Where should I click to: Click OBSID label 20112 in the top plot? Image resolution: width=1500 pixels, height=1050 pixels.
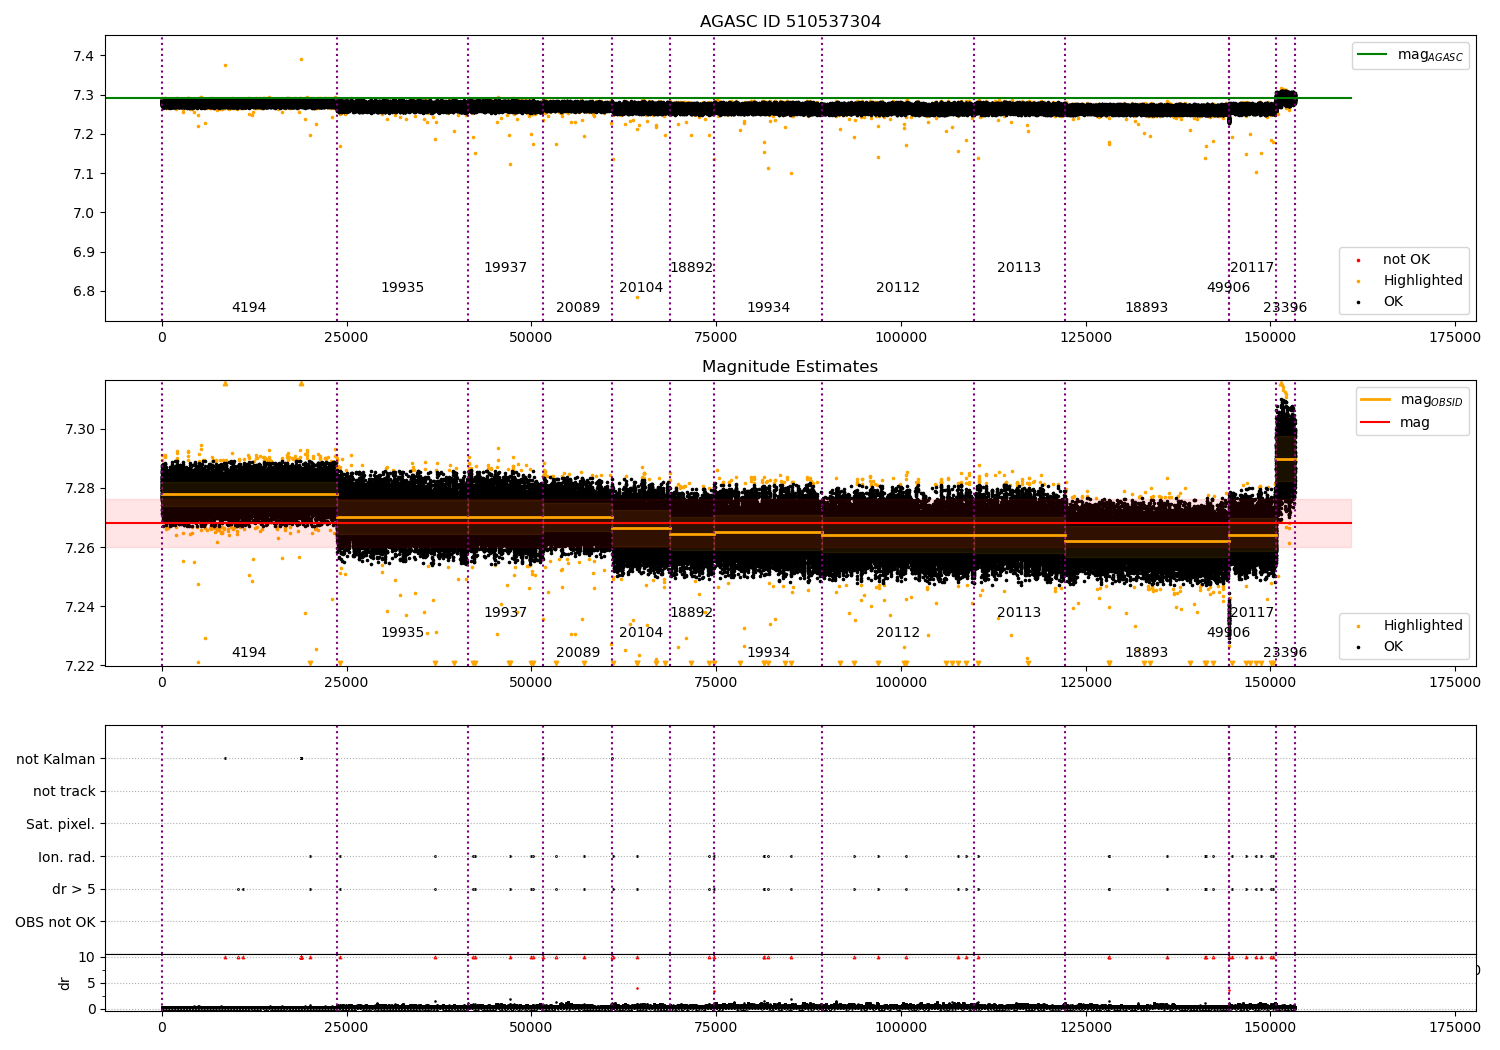coord(898,288)
